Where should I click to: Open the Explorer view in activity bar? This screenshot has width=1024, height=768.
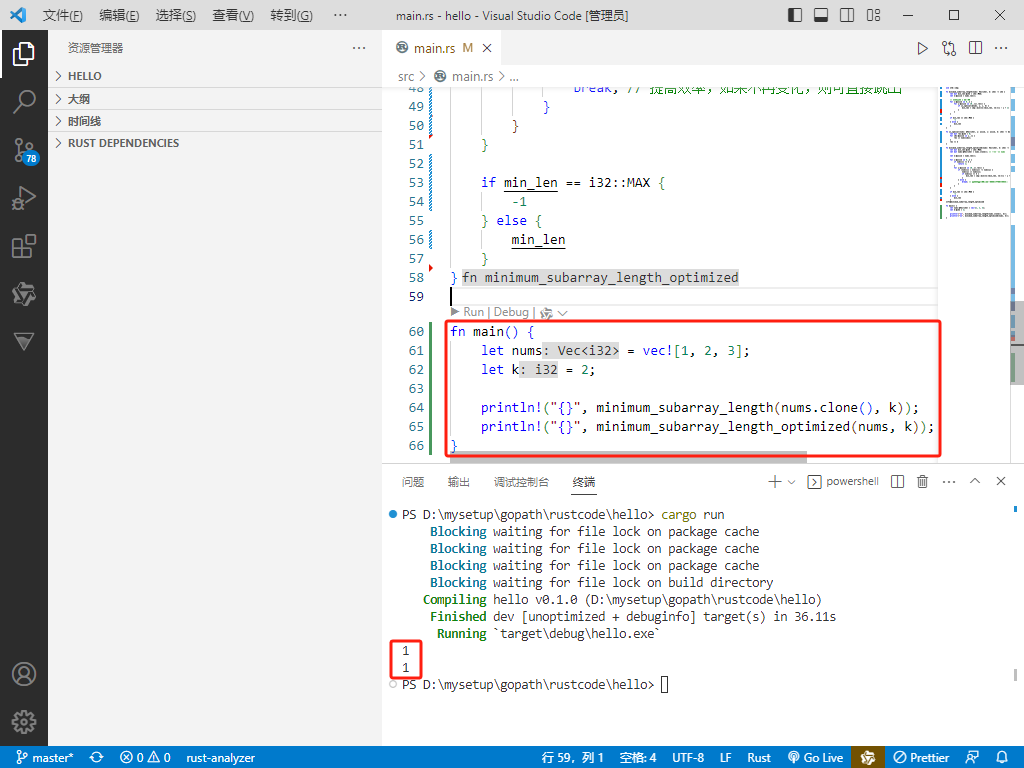tap(24, 54)
